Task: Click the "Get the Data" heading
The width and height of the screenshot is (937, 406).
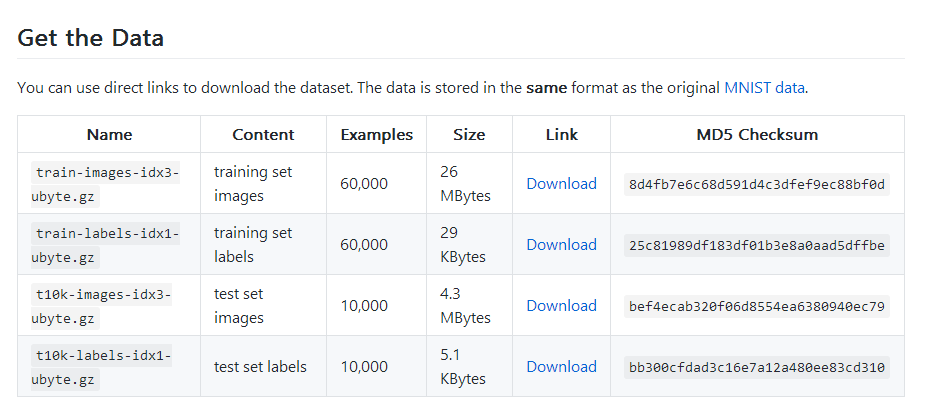Action: point(91,38)
